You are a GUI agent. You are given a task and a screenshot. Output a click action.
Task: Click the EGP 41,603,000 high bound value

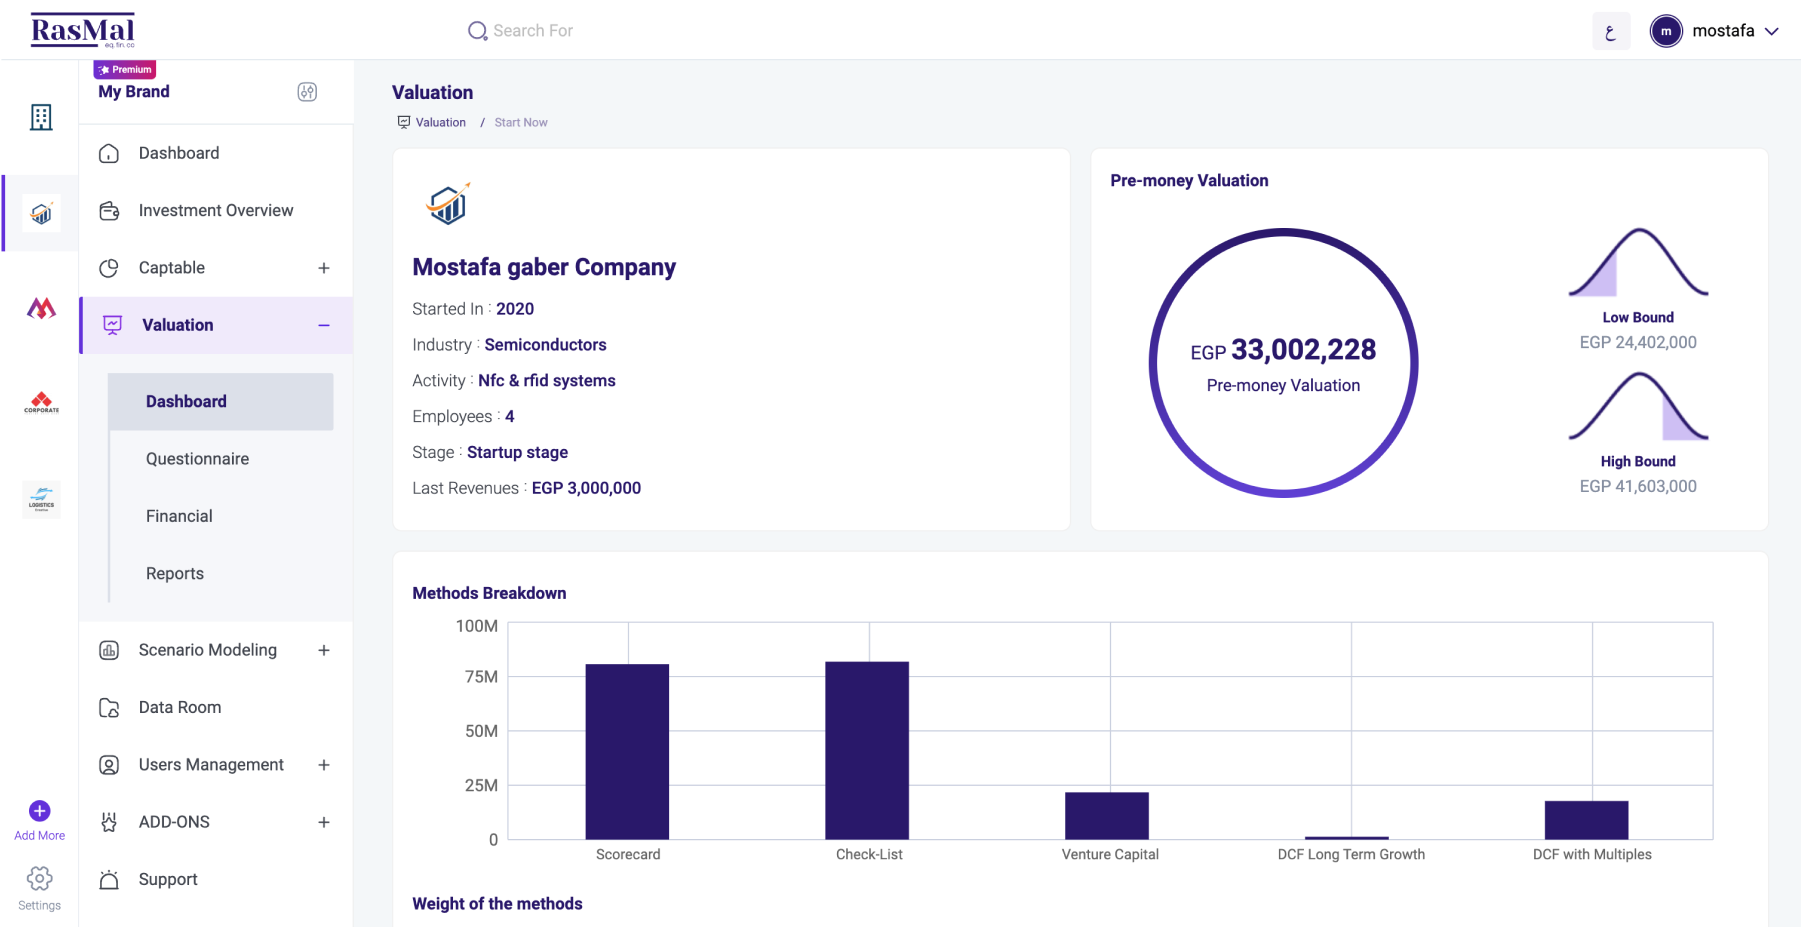[1638, 487]
